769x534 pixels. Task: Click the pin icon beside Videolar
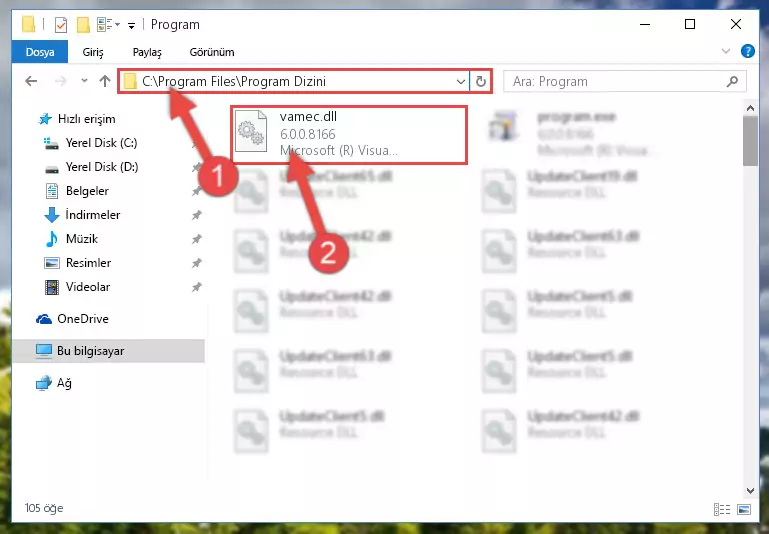coord(197,287)
